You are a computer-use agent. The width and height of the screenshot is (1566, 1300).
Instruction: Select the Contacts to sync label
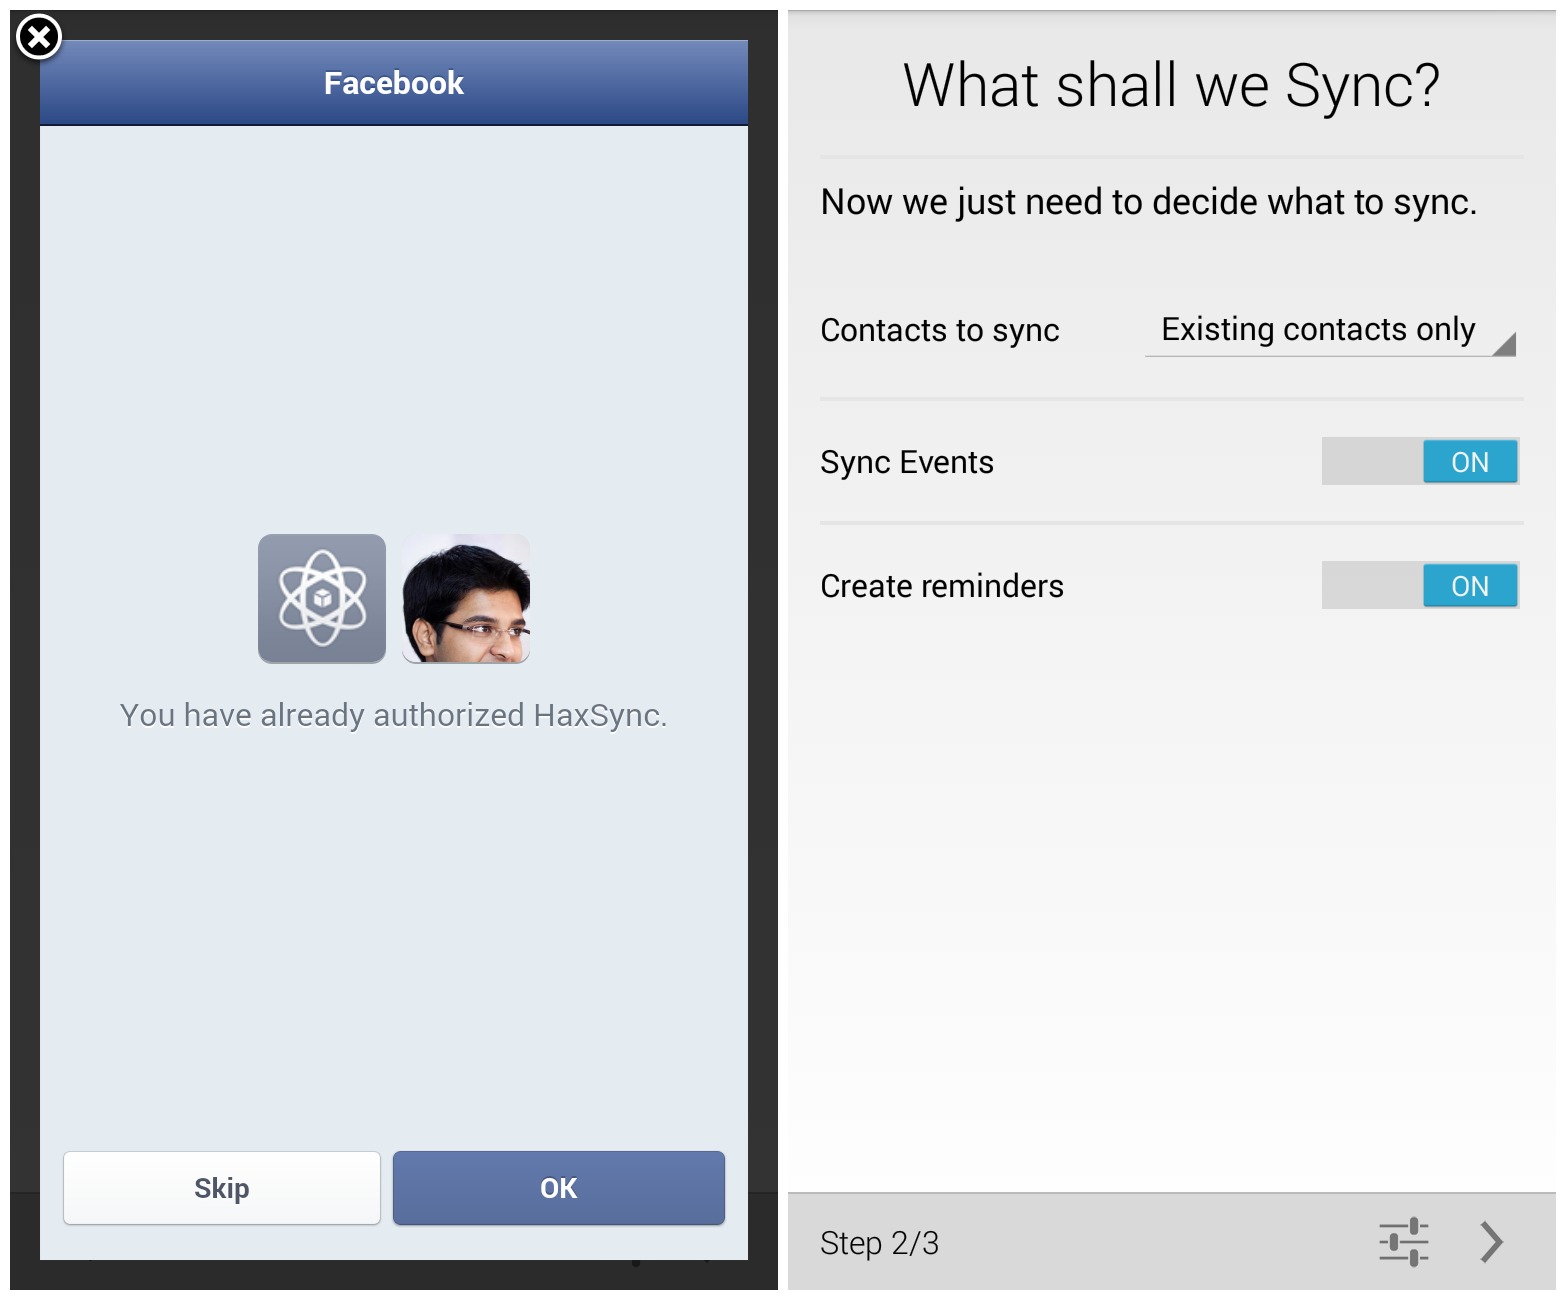939,330
